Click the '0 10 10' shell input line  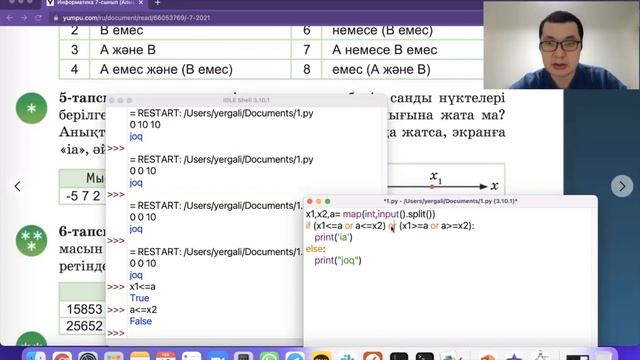pyautogui.click(x=145, y=125)
